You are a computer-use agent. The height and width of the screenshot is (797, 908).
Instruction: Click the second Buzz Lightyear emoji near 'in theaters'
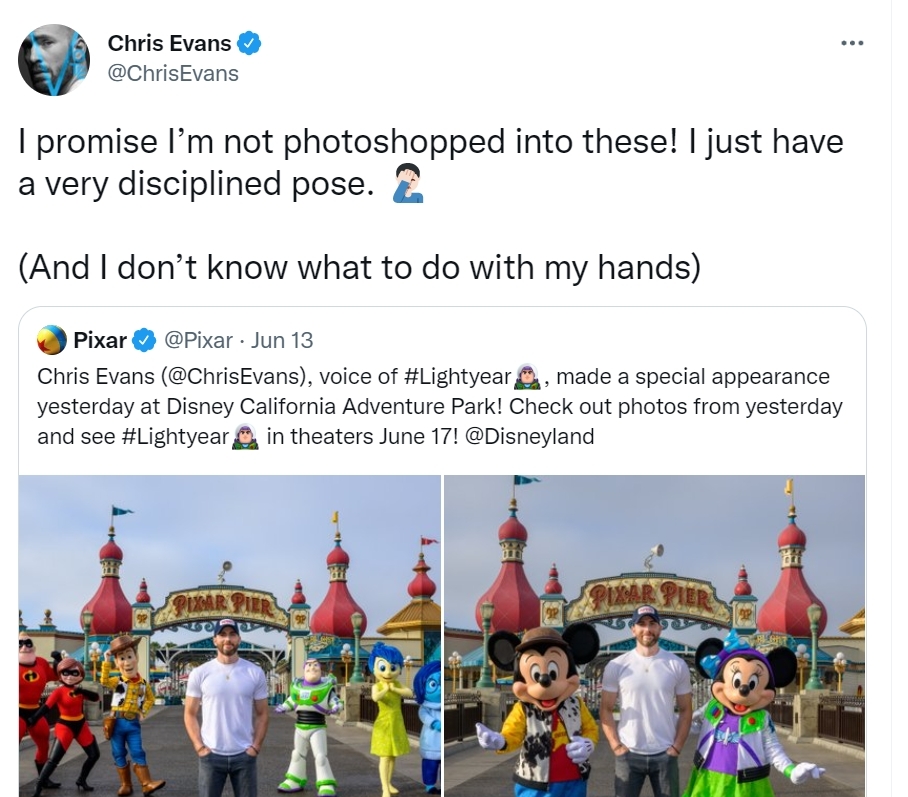click(x=244, y=436)
